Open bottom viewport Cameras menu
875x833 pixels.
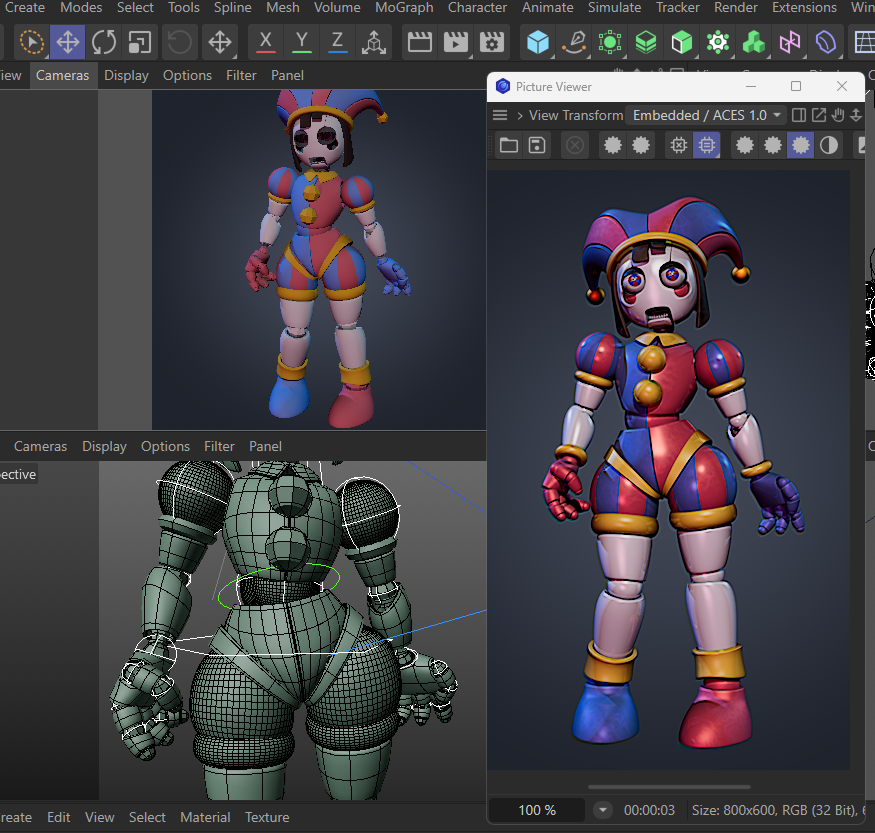coord(40,446)
